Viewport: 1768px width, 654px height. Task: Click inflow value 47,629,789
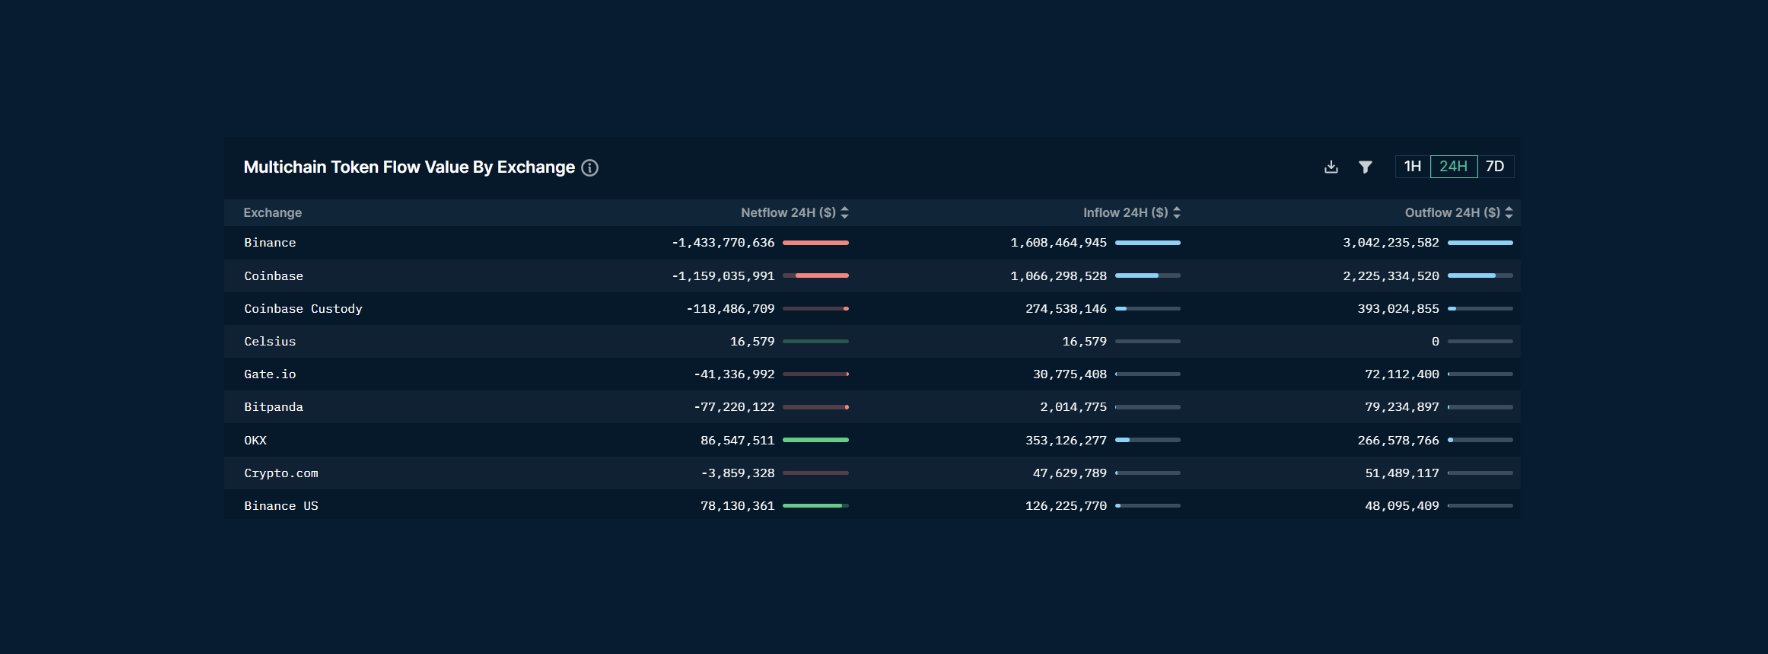click(1070, 473)
